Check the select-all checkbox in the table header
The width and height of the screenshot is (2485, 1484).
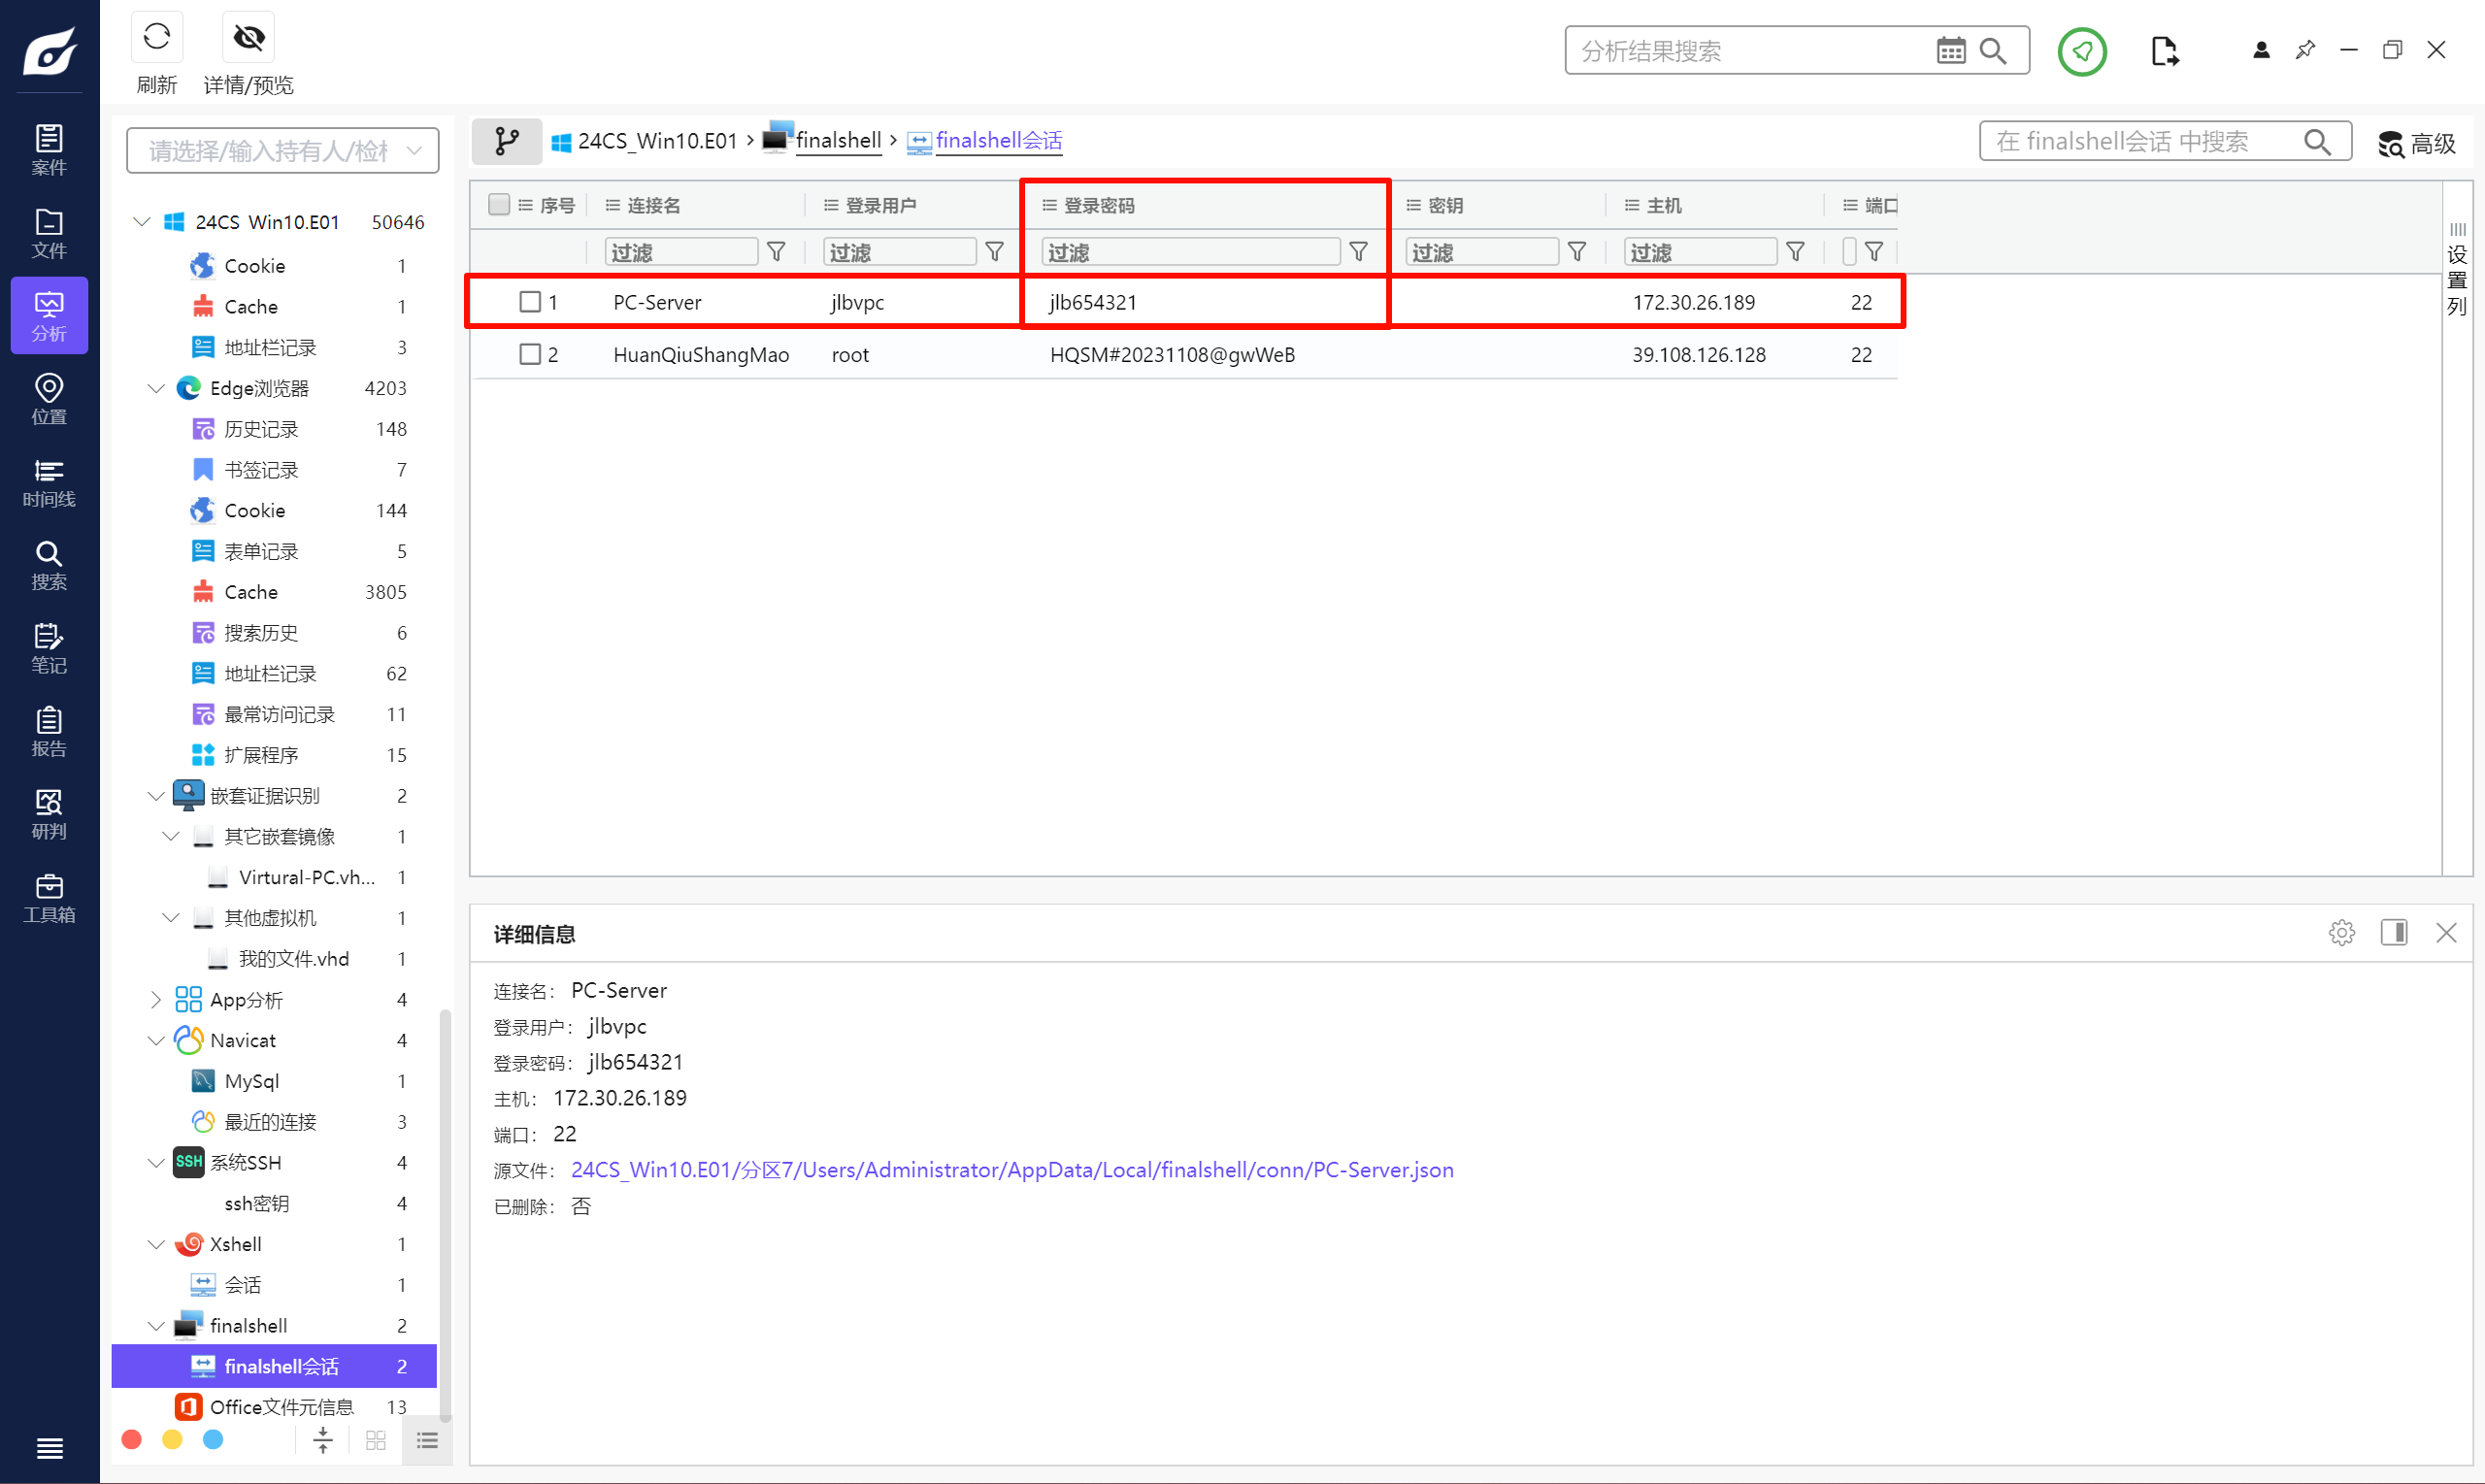pyautogui.click(x=499, y=204)
